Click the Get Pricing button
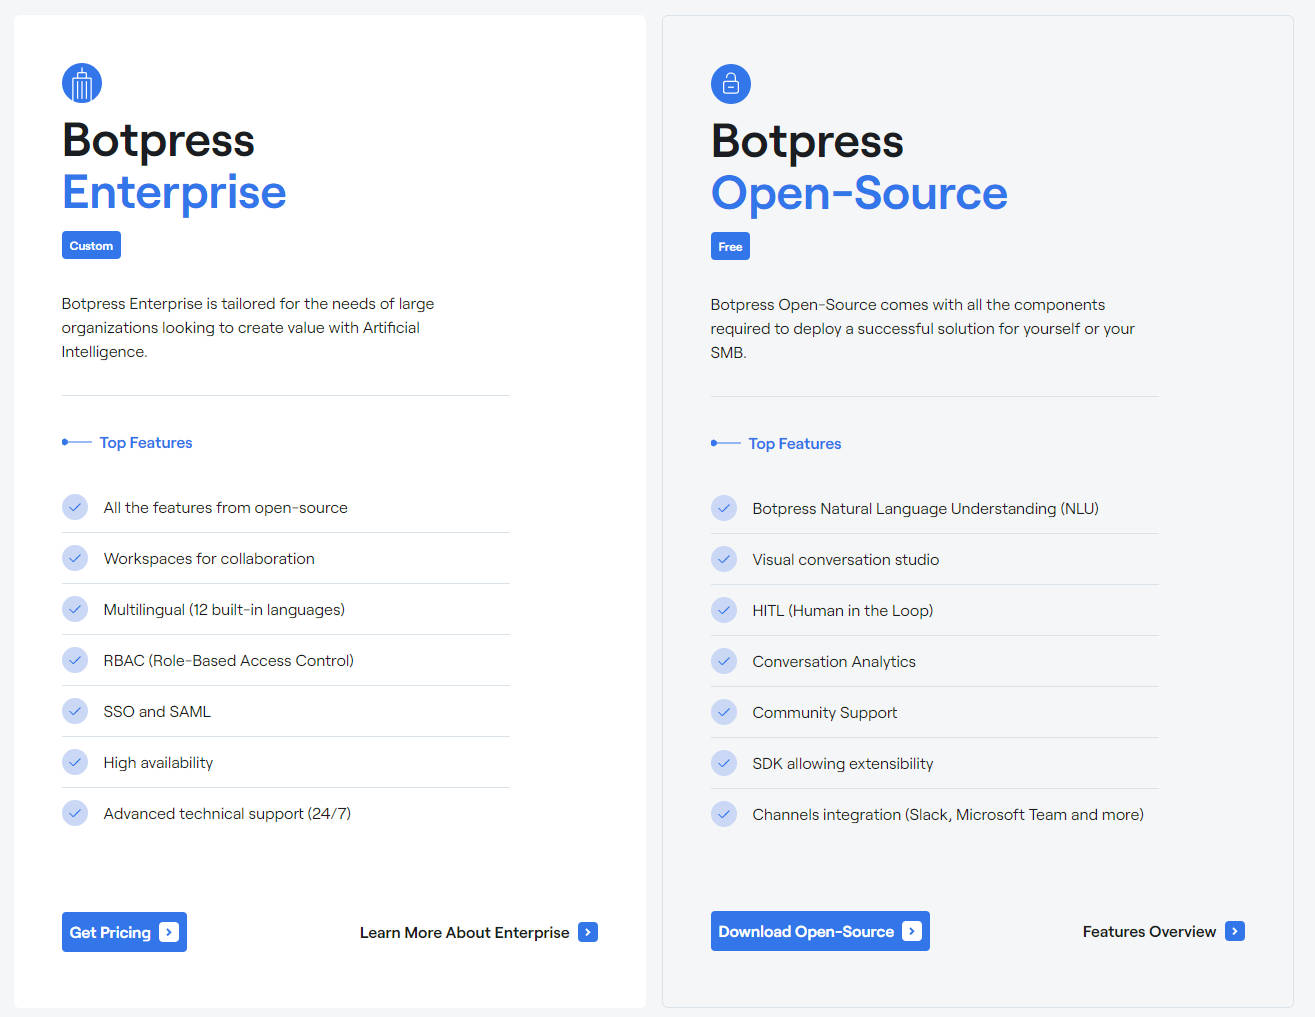Screen dimensions: 1315x1017 (x=124, y=931)
